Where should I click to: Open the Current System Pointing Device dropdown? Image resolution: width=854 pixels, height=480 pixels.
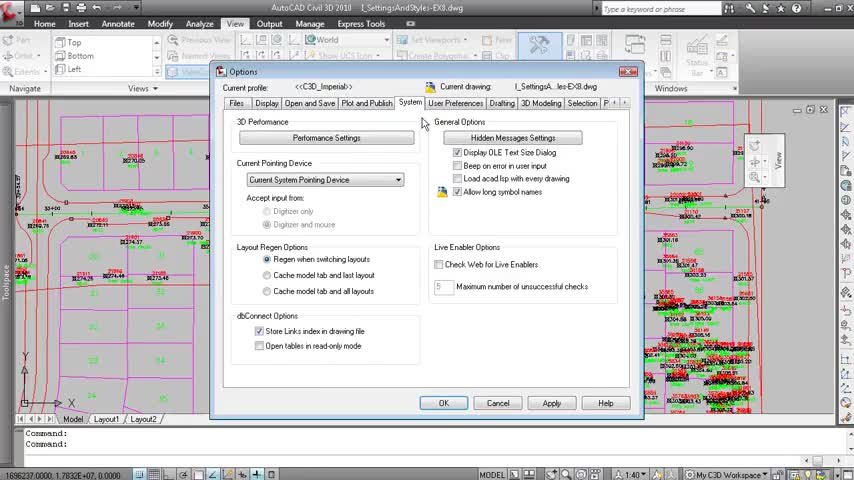point(325,180)
